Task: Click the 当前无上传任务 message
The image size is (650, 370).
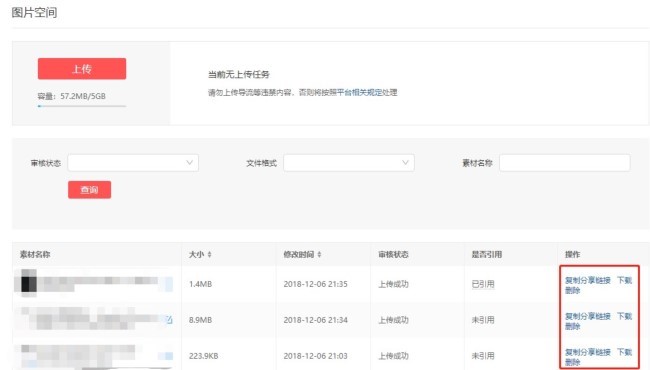Action: coord(239,75)
